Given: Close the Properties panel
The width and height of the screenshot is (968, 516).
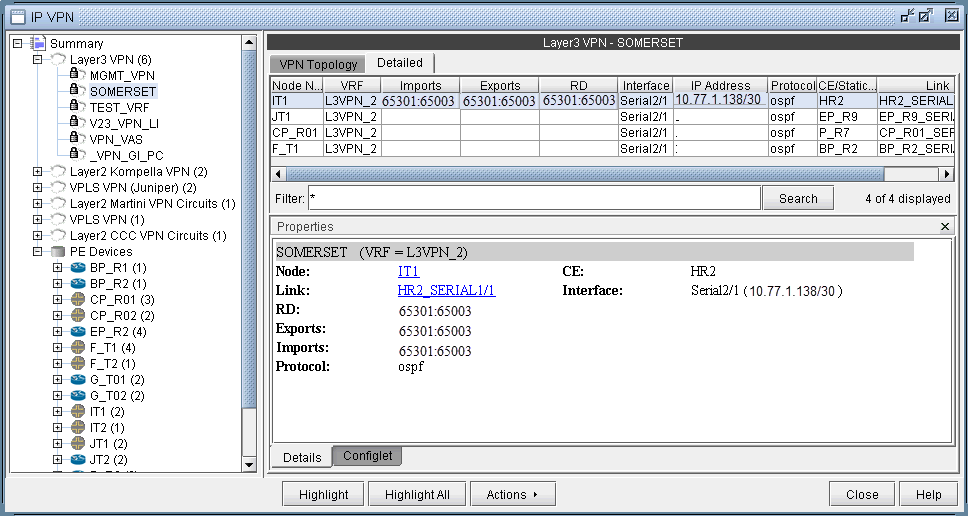Looking at the screenshot, I should pyautogui.click(x=946, y=227).
